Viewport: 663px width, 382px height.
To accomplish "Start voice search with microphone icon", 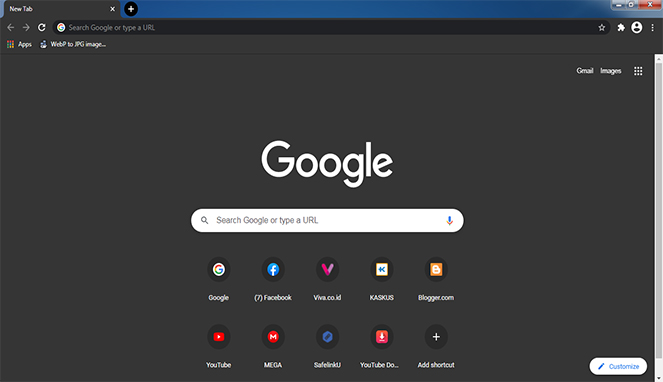I will tap(449, 220).
